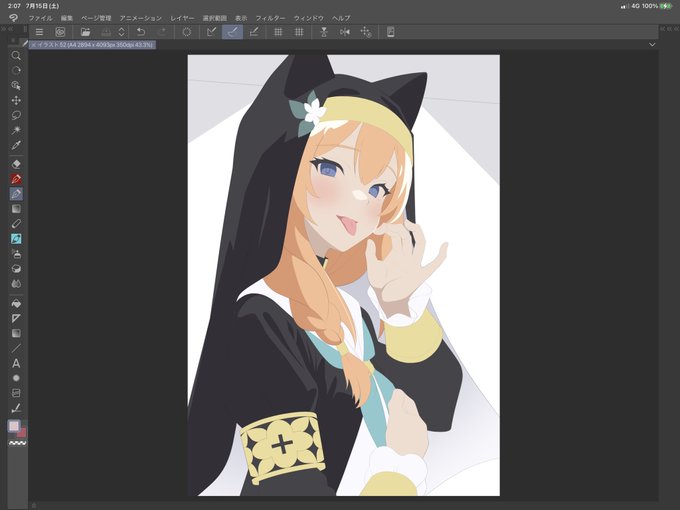The height and width of the screenshot is (510, 680).
Task: Toggle the first snap-to-ruler button
Action: coord(212,32)
